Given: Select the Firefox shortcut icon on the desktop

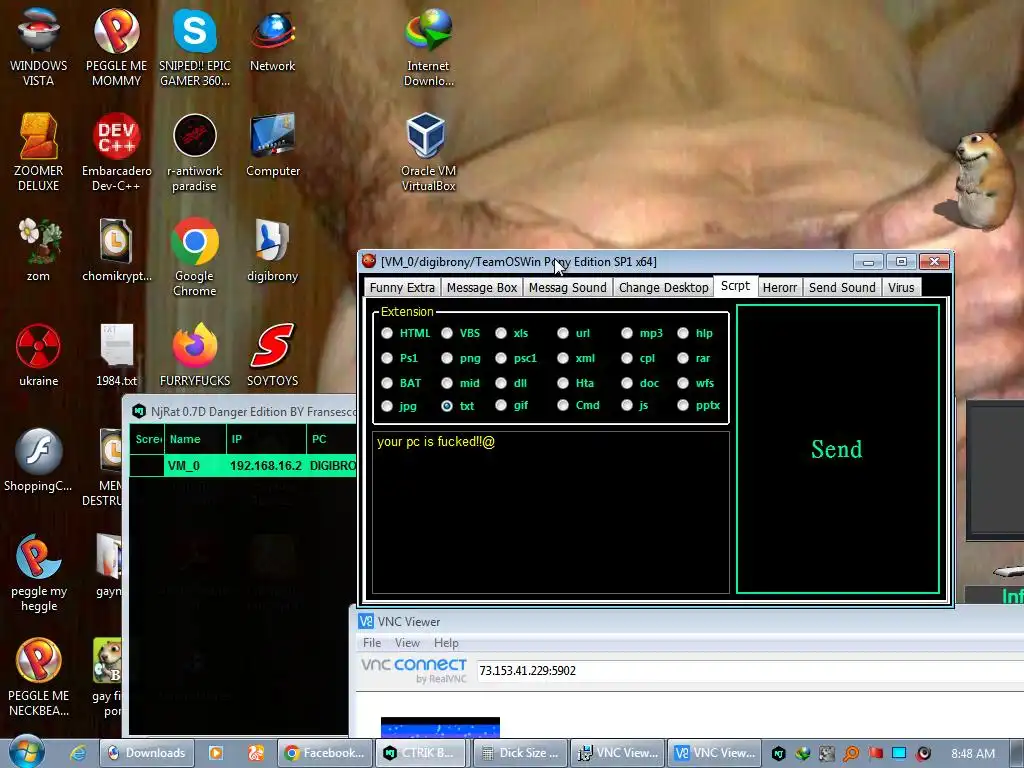Looking at the screenshot, I should click(x=195, y=355).
